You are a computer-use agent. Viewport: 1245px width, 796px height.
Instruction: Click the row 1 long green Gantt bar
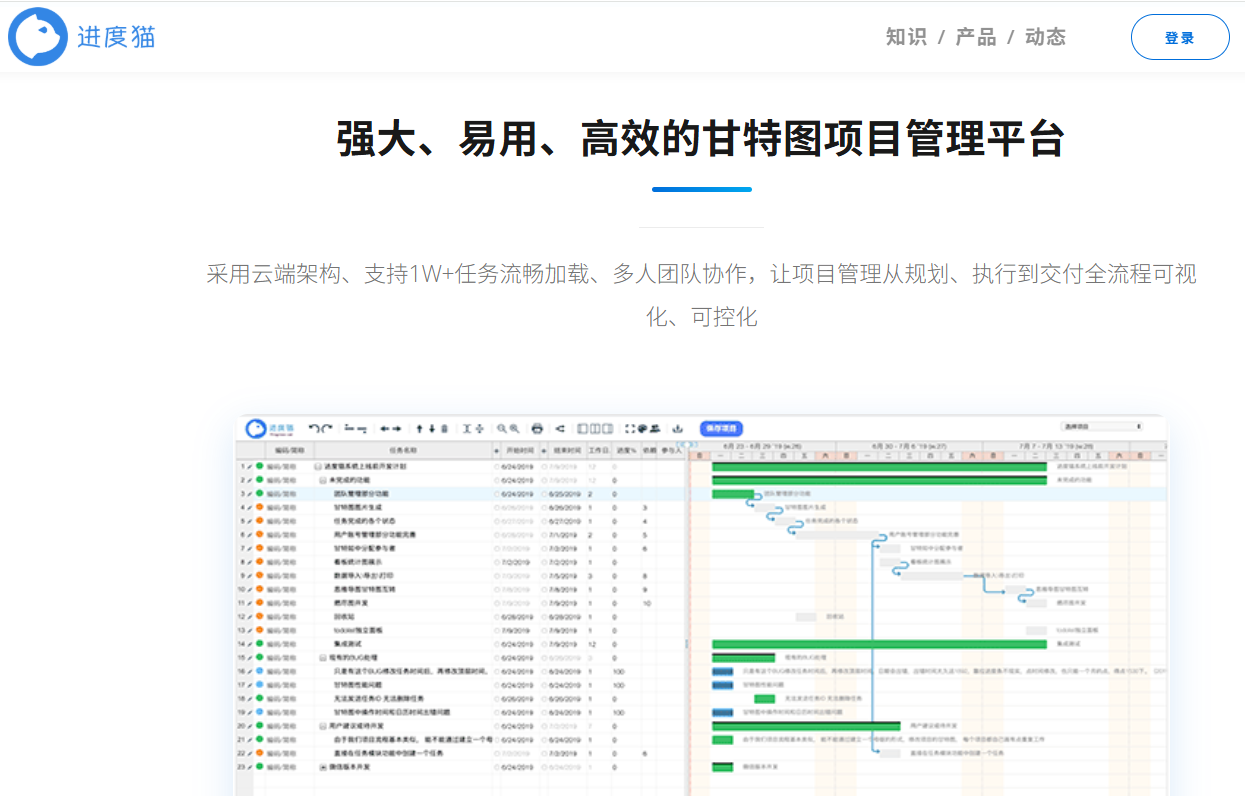point(879,467)
